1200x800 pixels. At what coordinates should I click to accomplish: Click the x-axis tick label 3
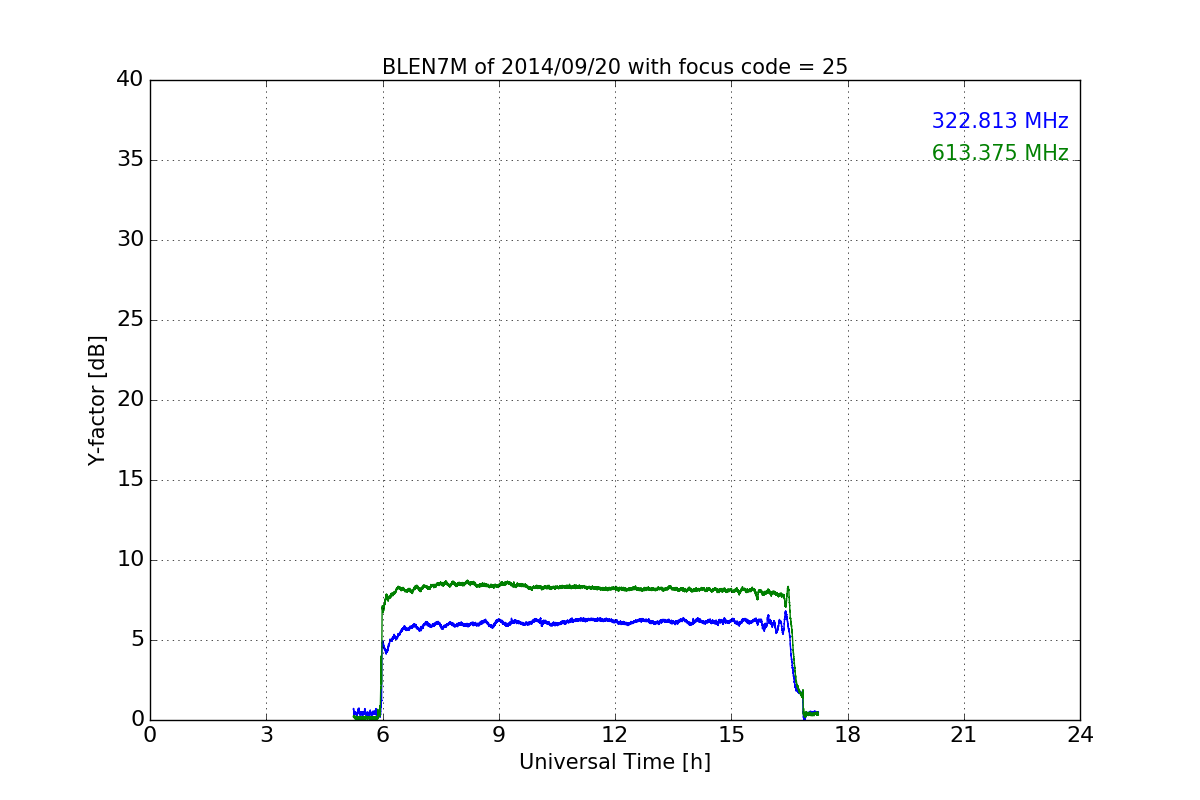[266, 735]
